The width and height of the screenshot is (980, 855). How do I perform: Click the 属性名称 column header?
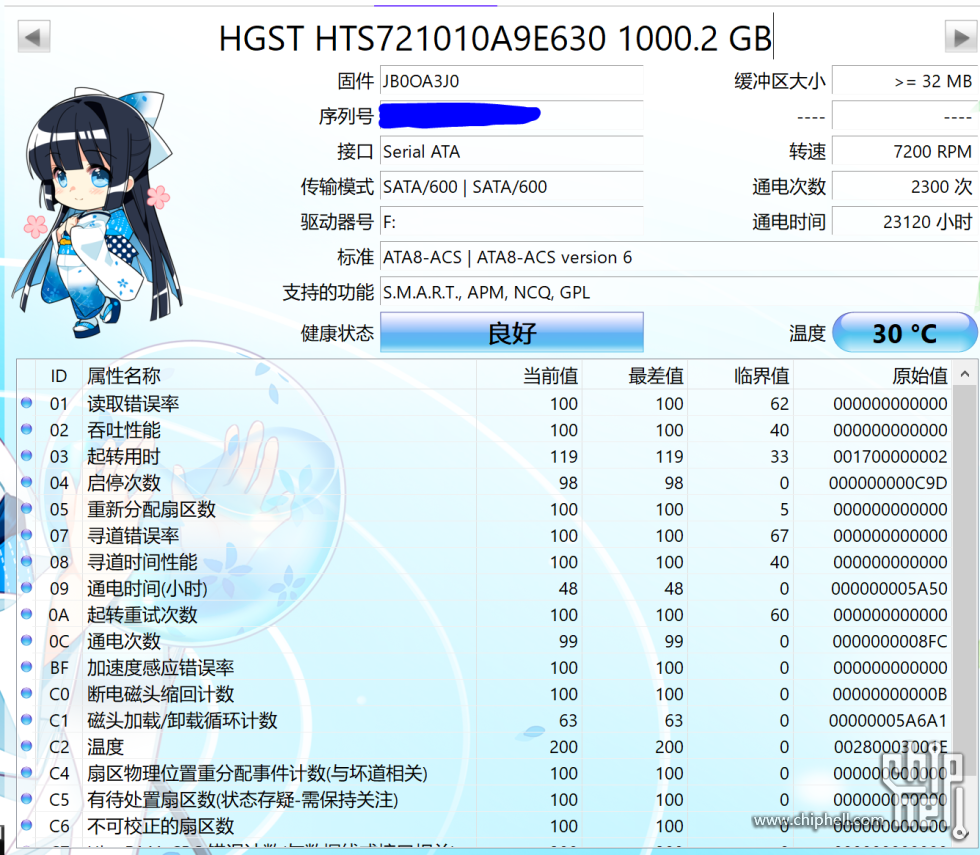tap(279, 376)
